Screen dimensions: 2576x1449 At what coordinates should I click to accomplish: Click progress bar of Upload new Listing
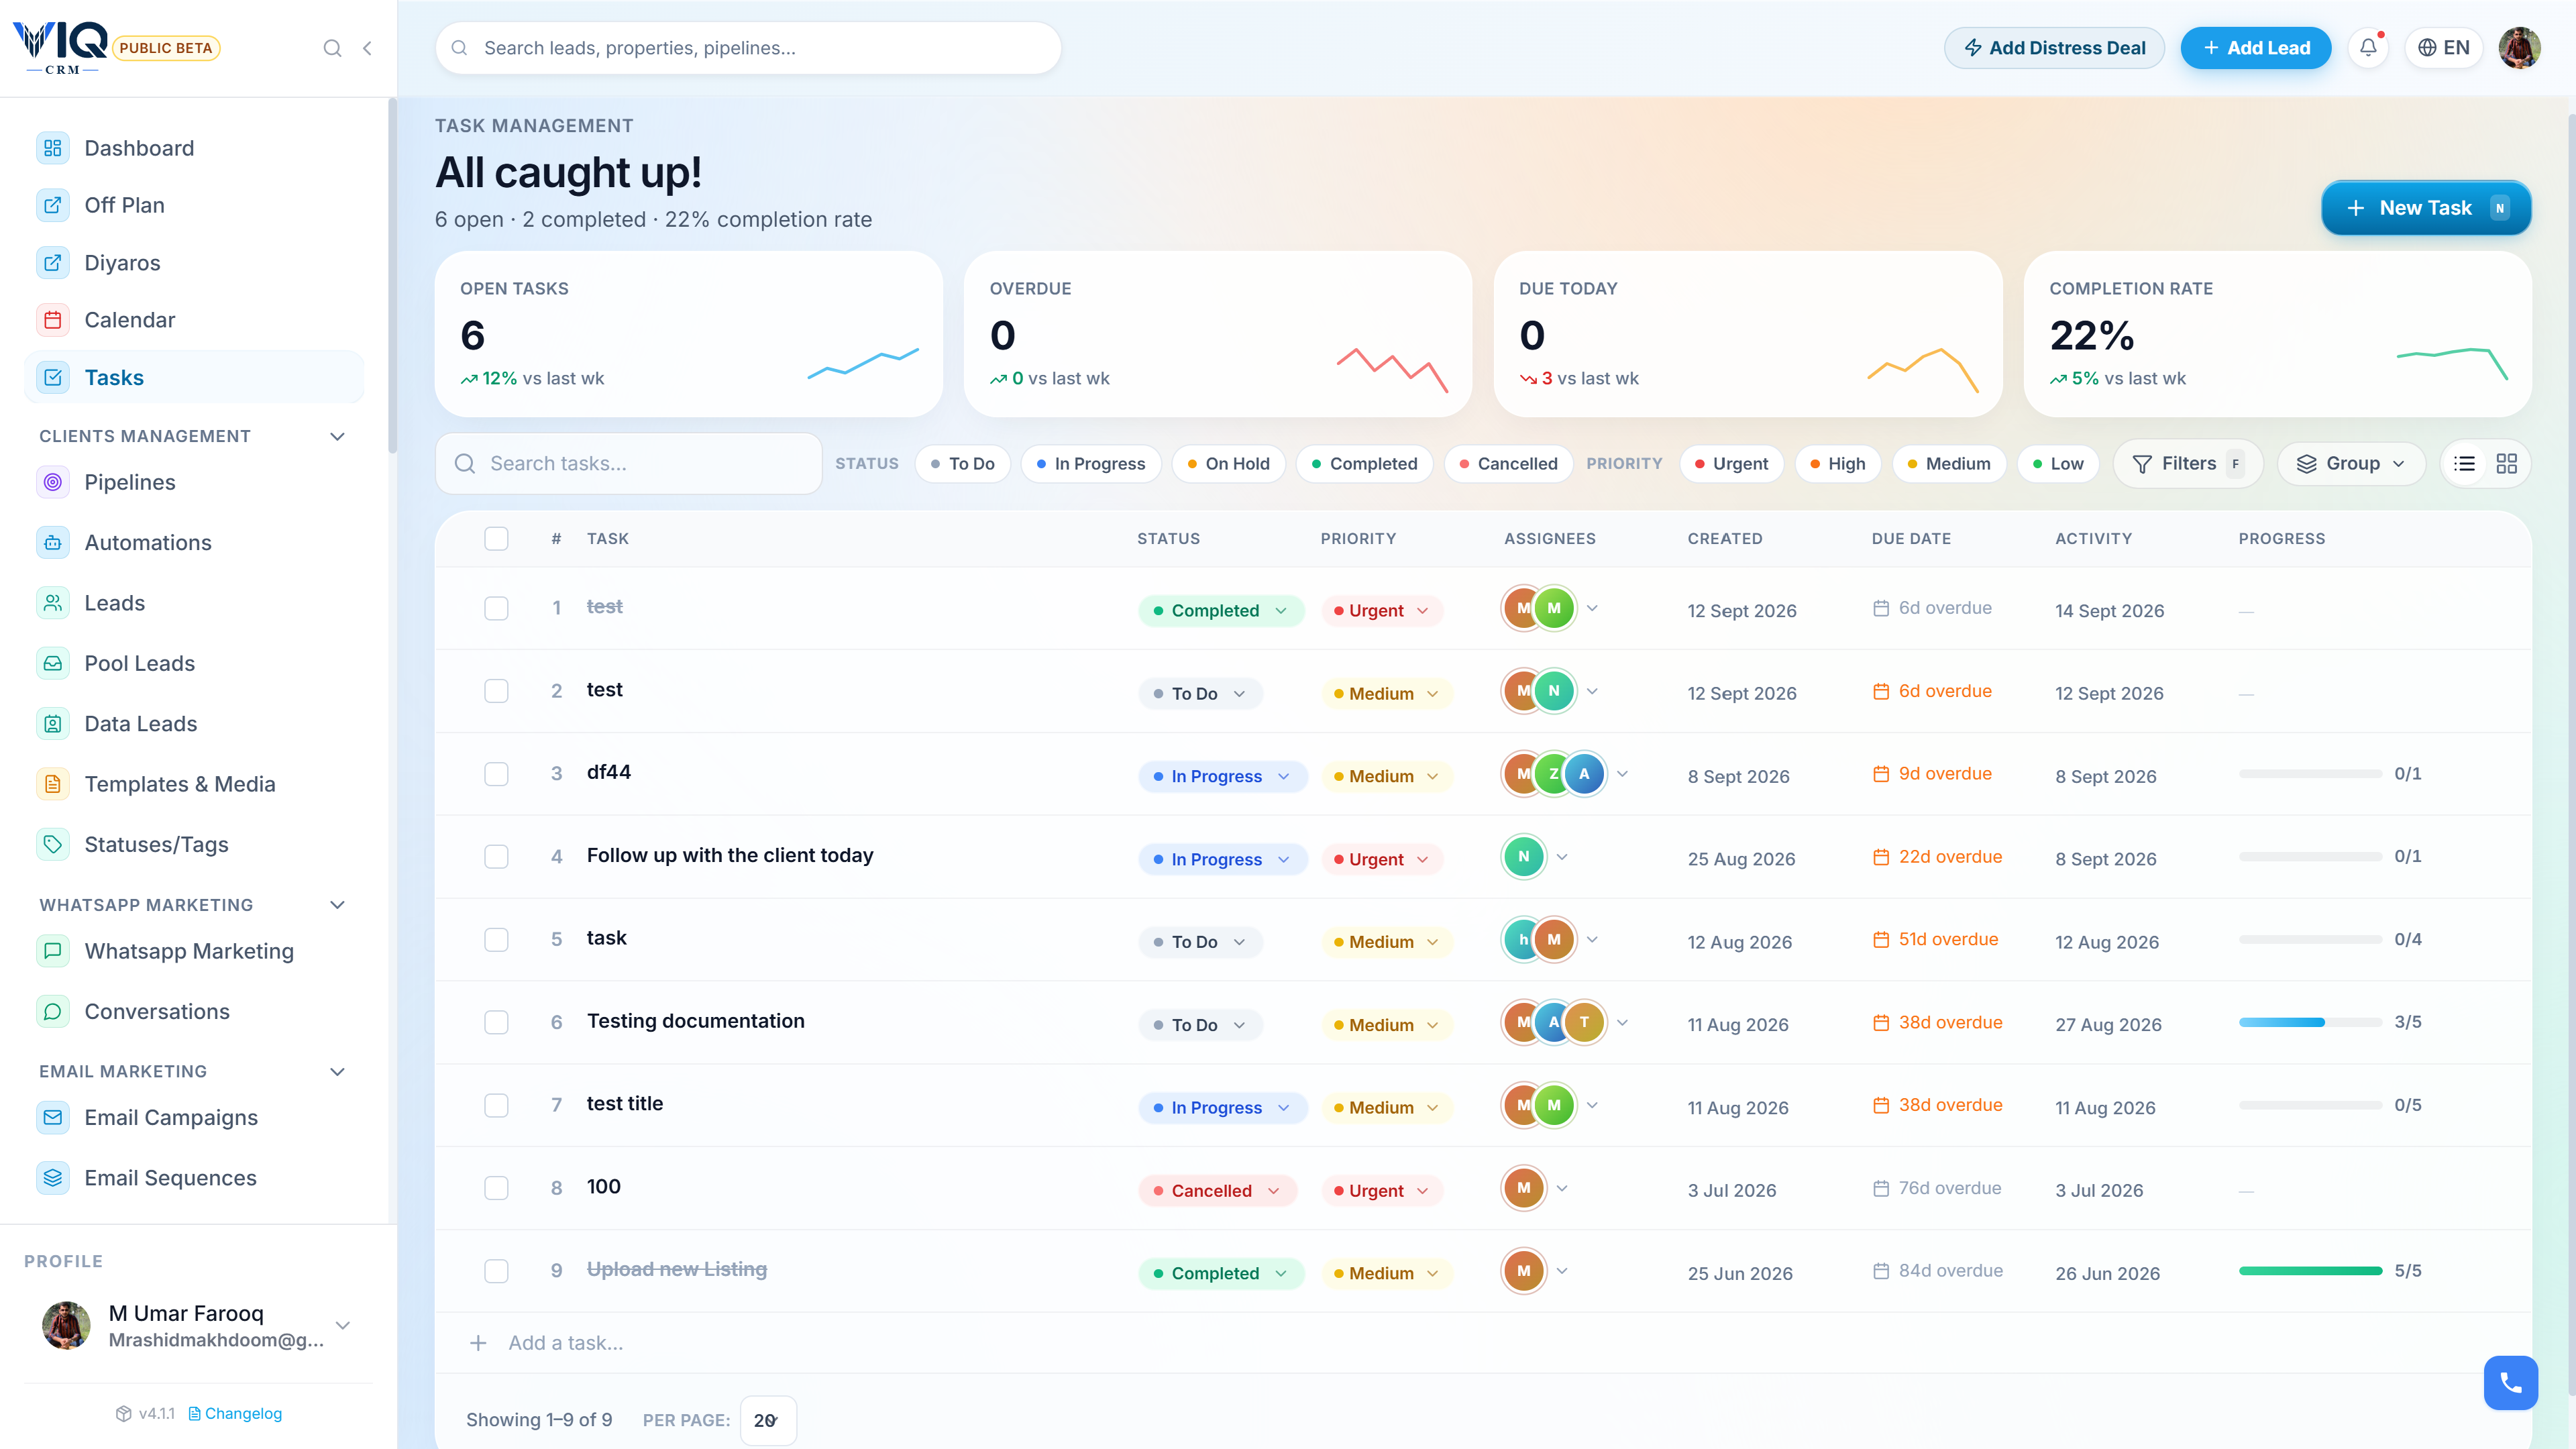click(2310, 1271)
